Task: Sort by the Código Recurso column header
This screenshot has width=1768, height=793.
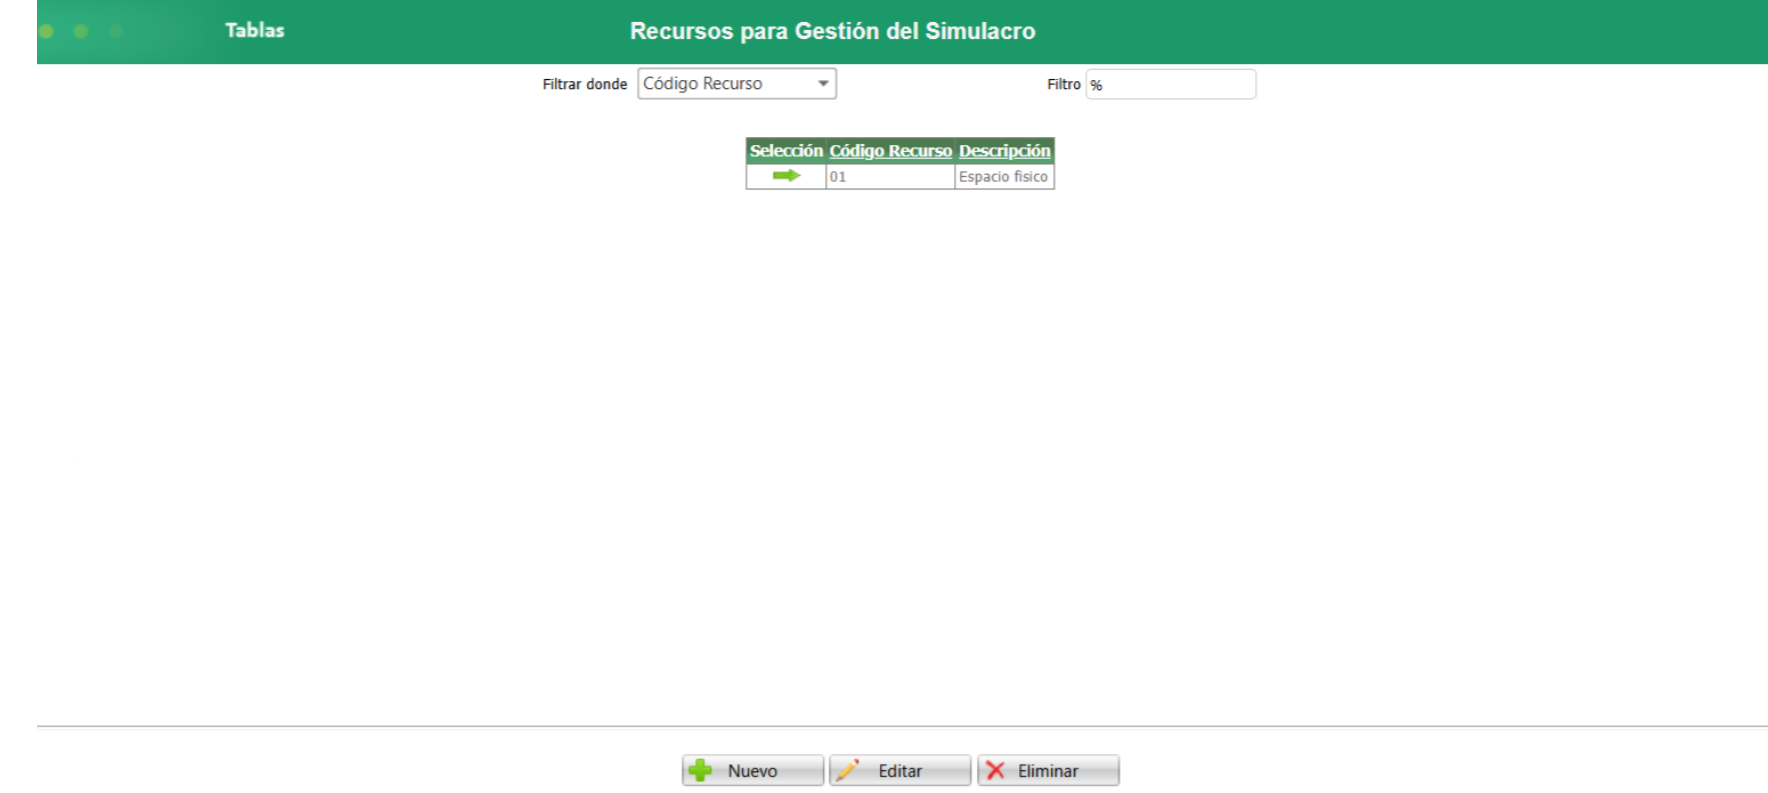Action: click(890, 151)
